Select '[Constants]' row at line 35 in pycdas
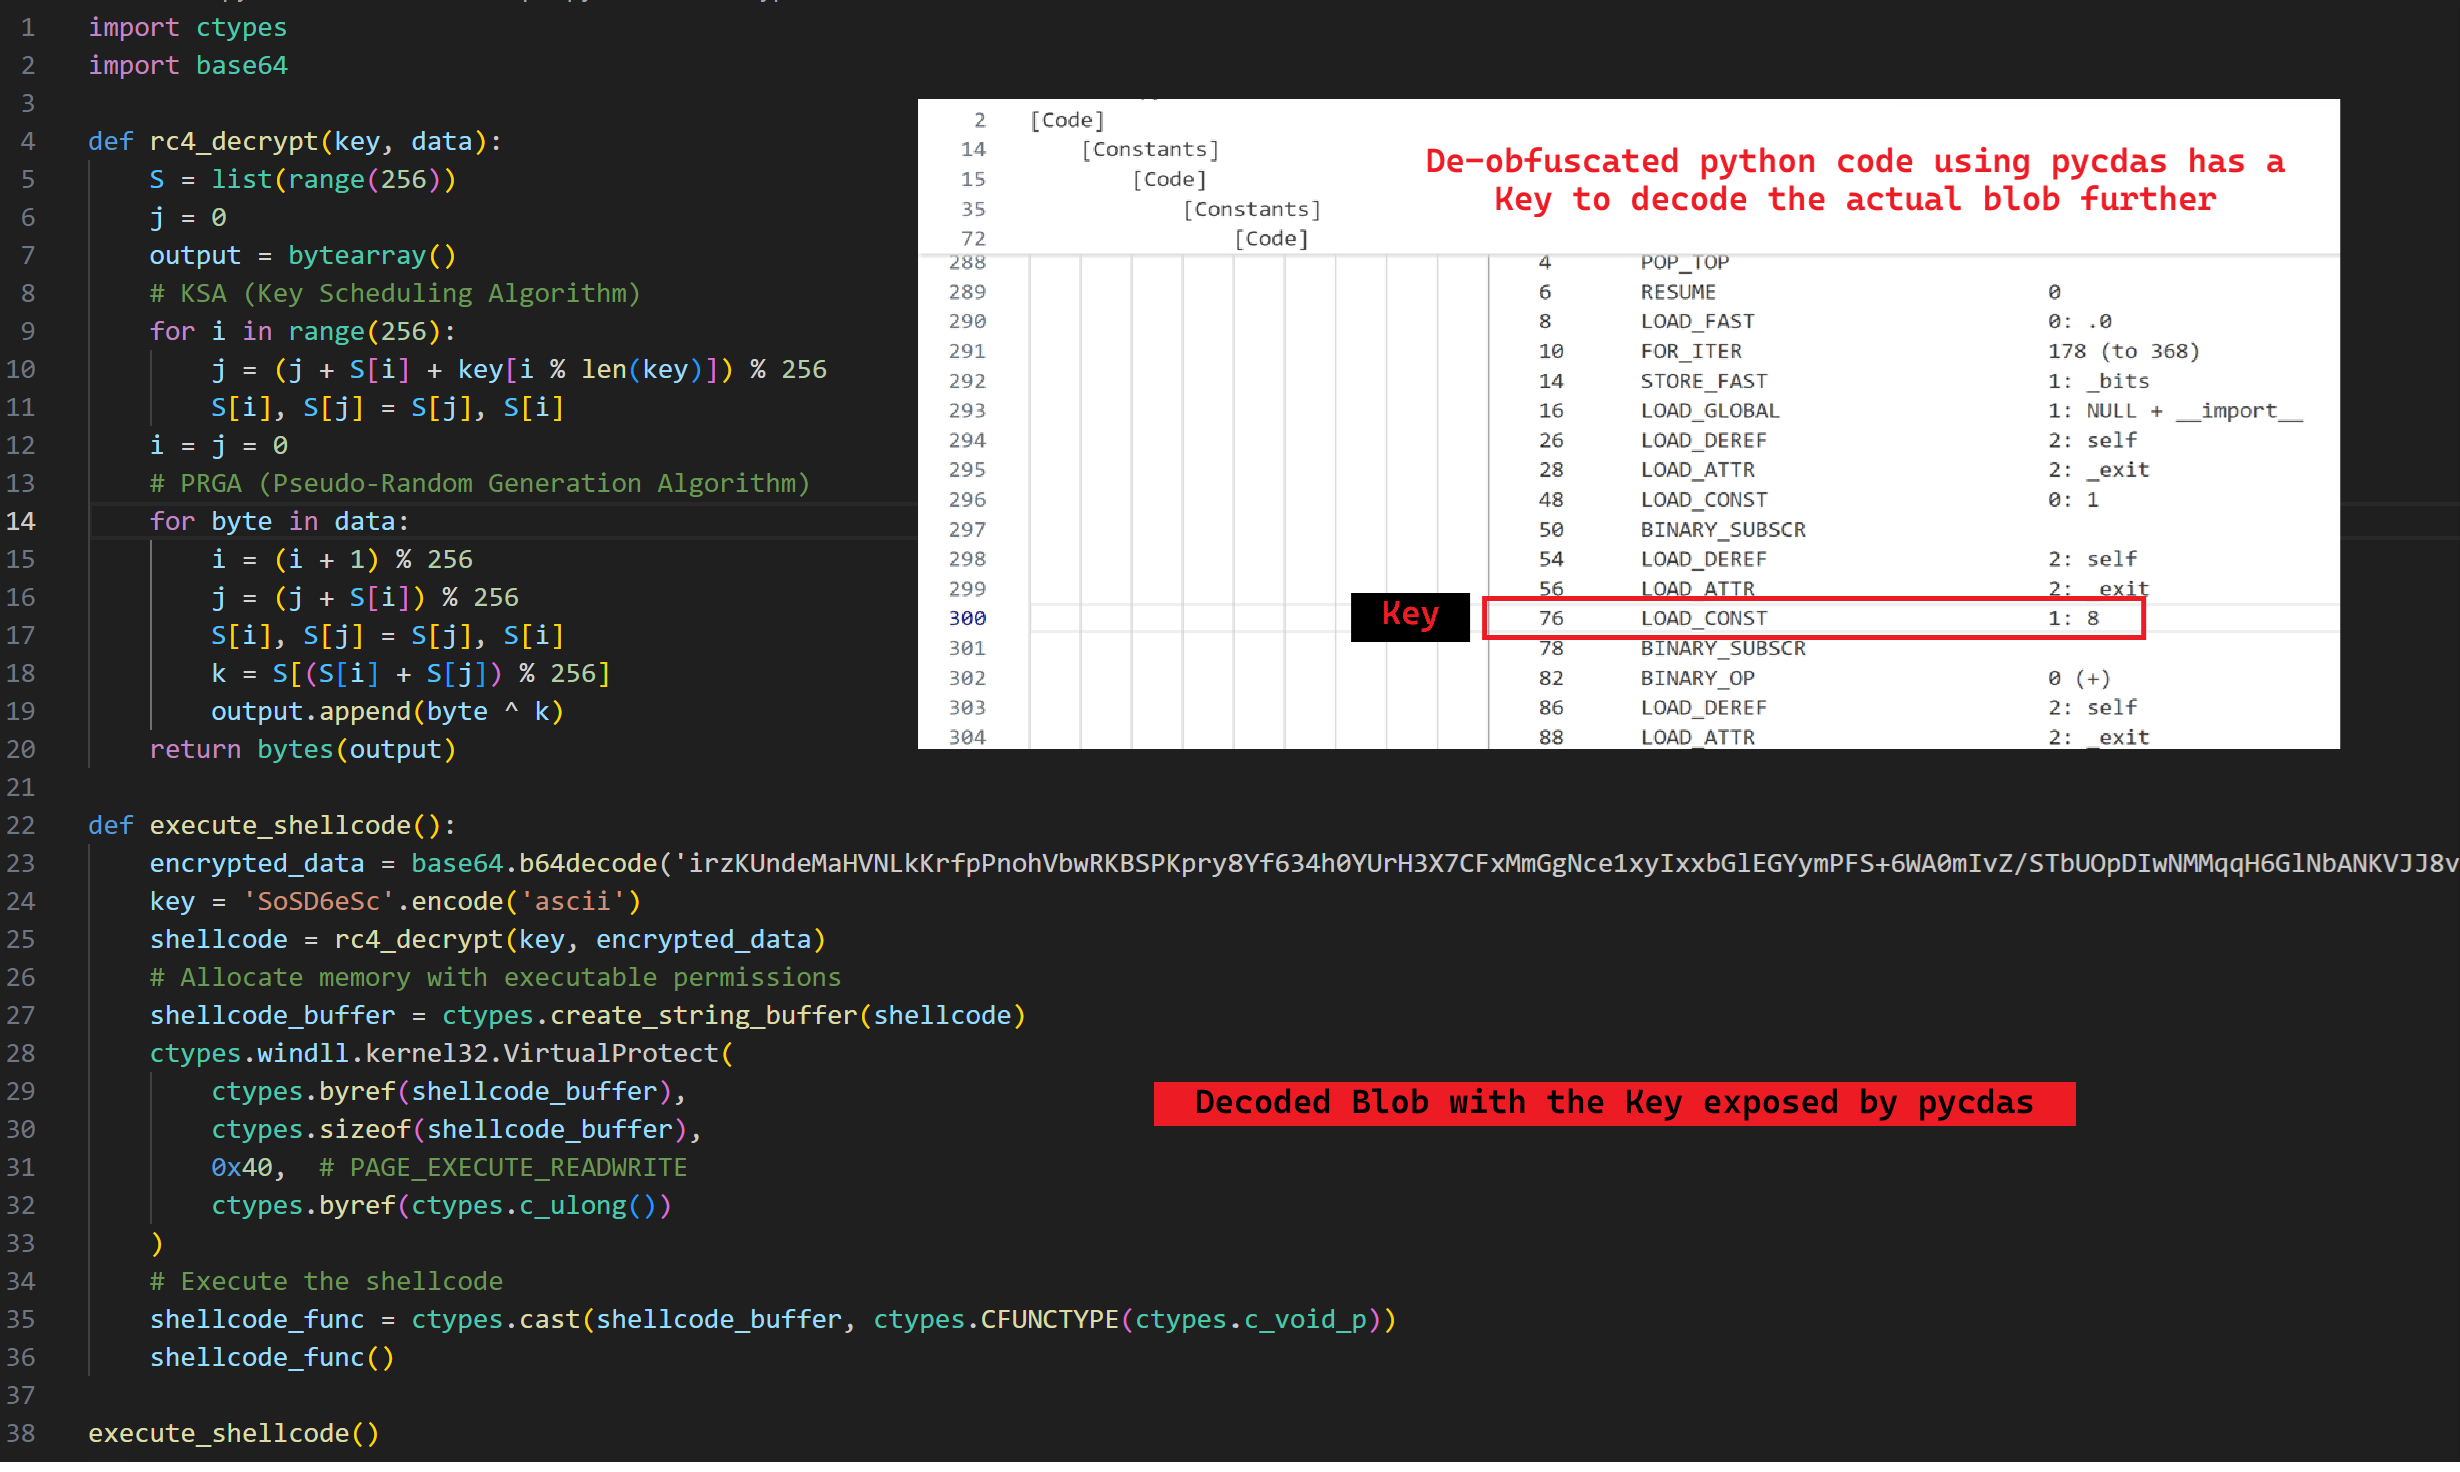Image resolution: width=2460 pixels, height=1472 pixels. pos(1252,209)
